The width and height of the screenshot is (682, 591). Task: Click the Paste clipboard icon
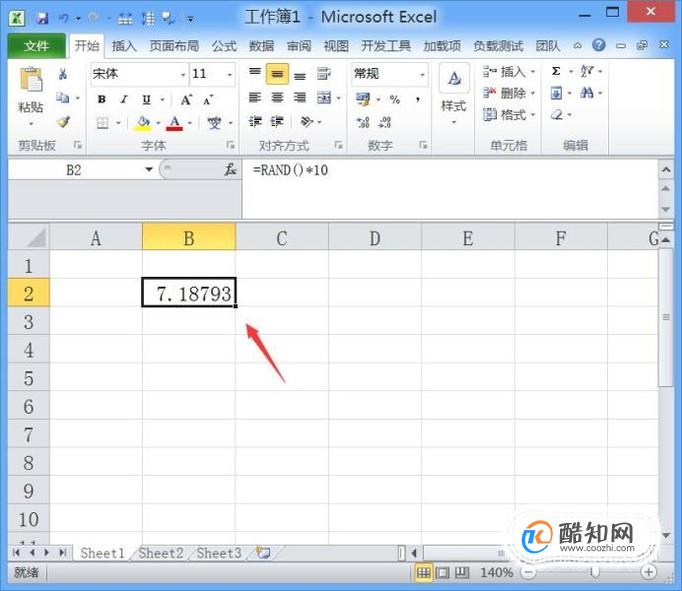[x=31, y=80]
